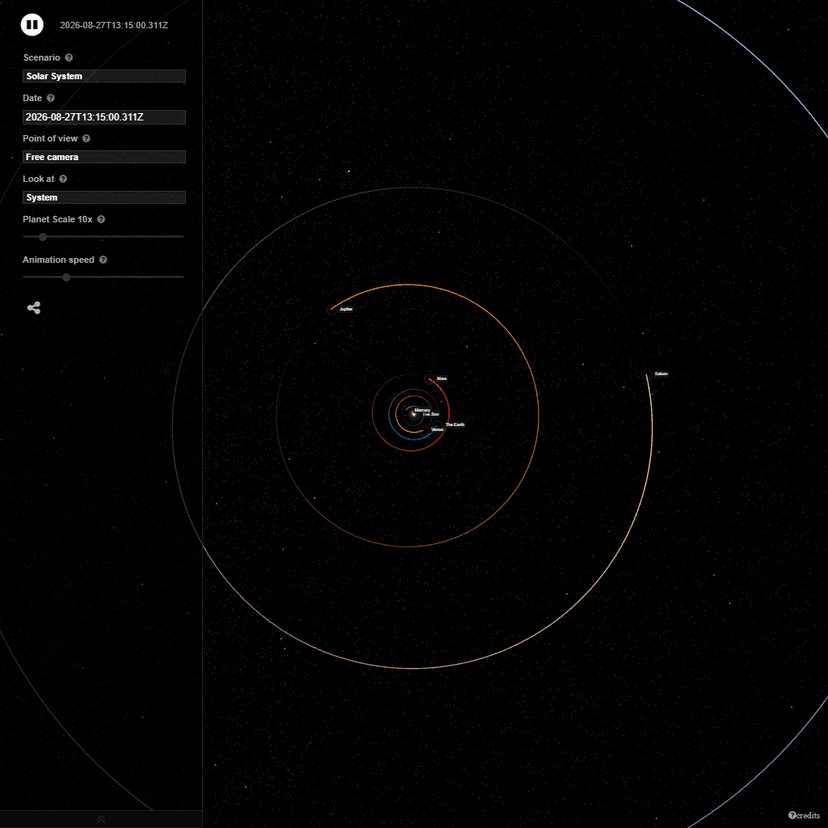Open the Scenario selector showing Solar System
Image resolution: width=828 pixels, height=828 pixels.
coord(103,76)
